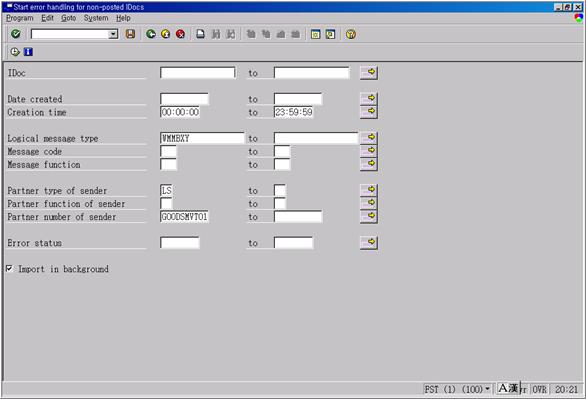The image size is (586, 399).
Task: Open multiple selection for Creation time
Action: (369, 112)
